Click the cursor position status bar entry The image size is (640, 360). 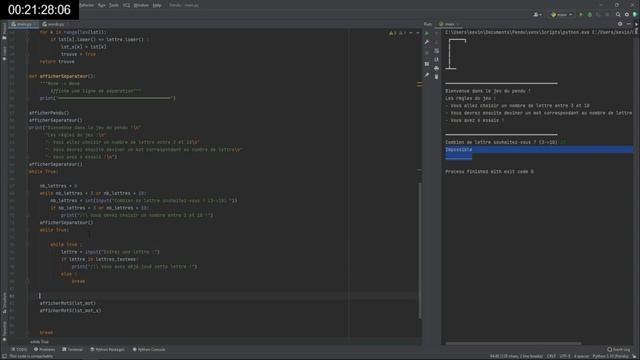click(516, 356)
